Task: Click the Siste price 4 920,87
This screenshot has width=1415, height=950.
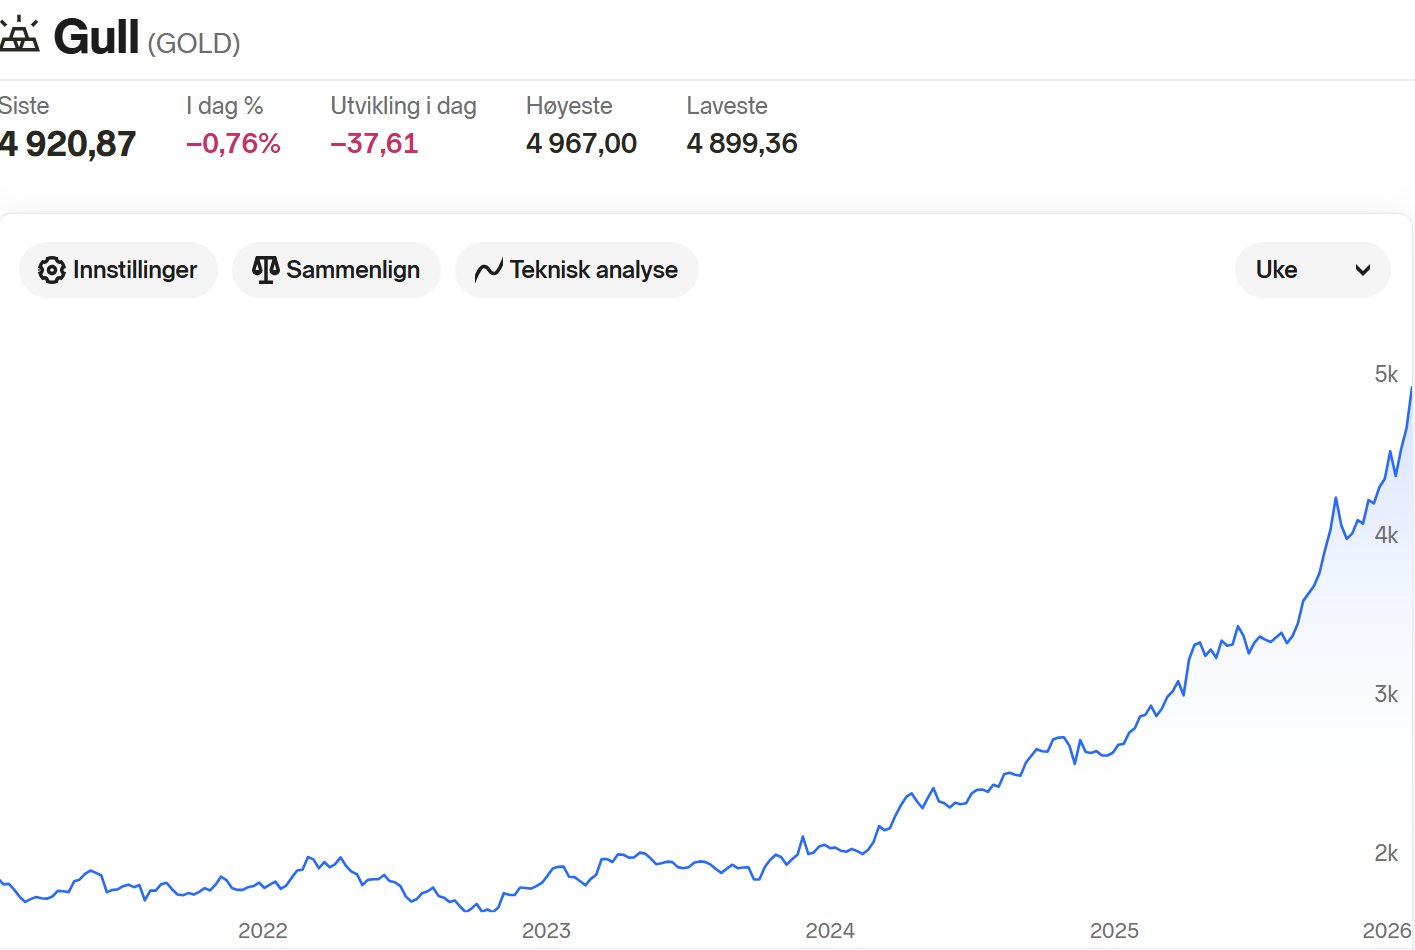Action: click(67, 144)
